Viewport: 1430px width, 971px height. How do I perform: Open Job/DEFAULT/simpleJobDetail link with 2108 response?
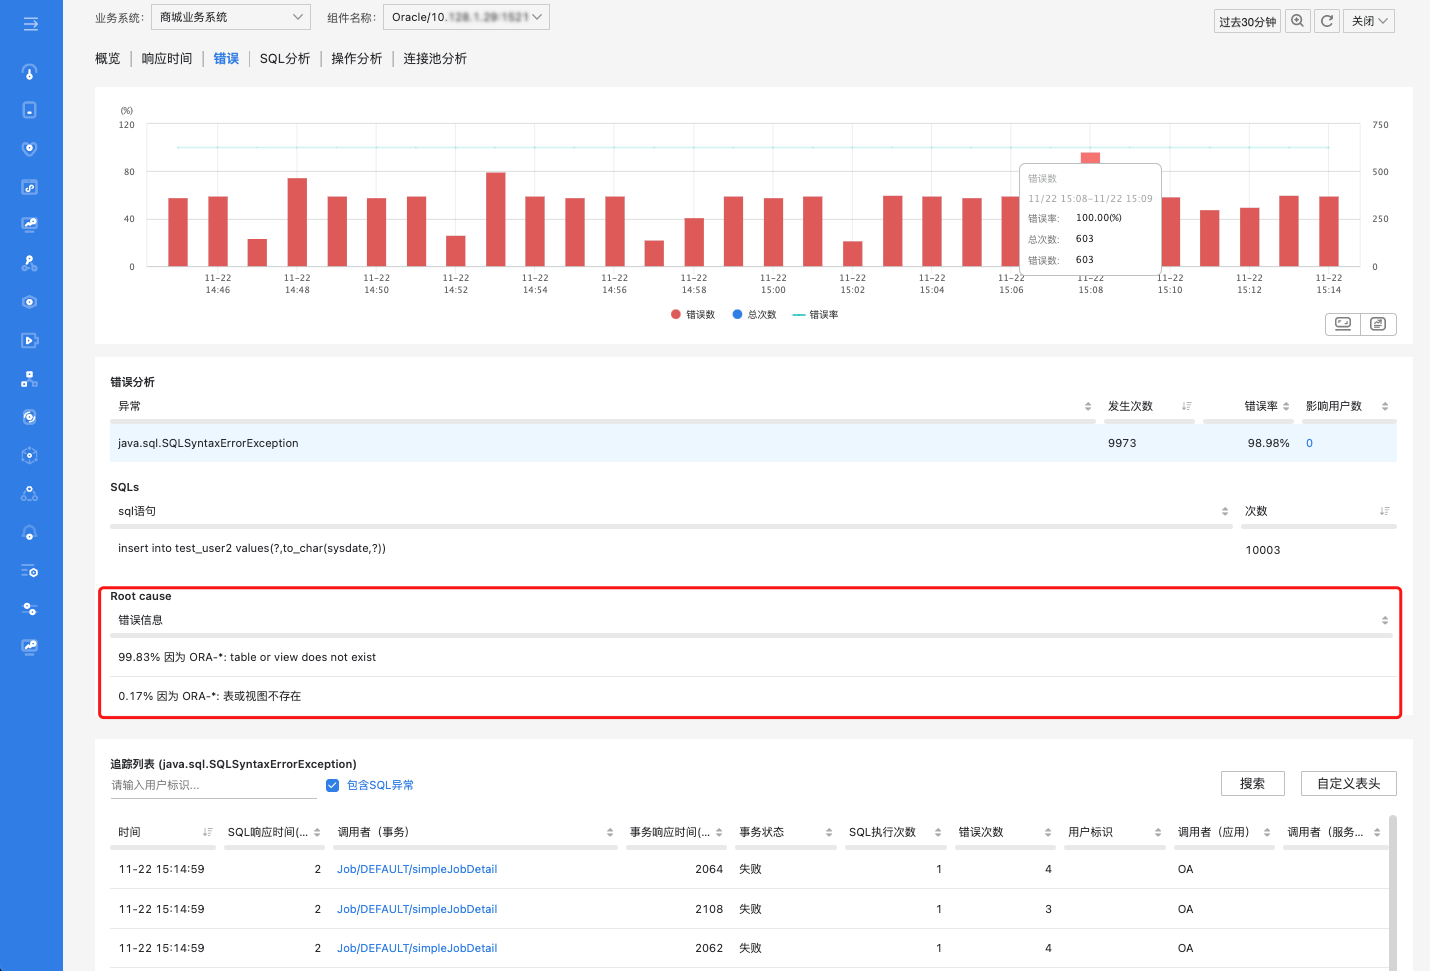tap(417, 909)
